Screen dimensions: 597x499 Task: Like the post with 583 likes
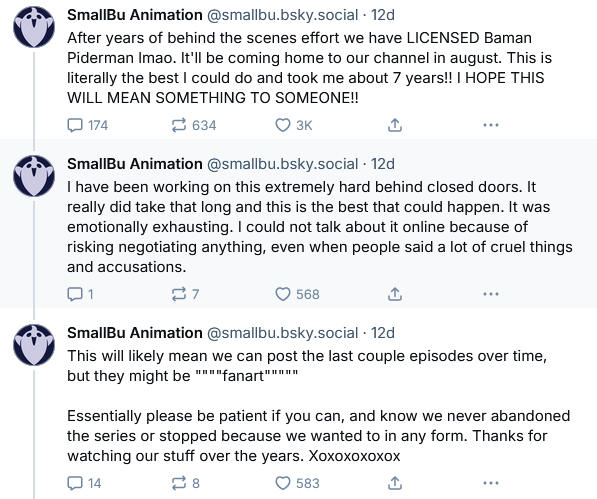pos(297,483)
